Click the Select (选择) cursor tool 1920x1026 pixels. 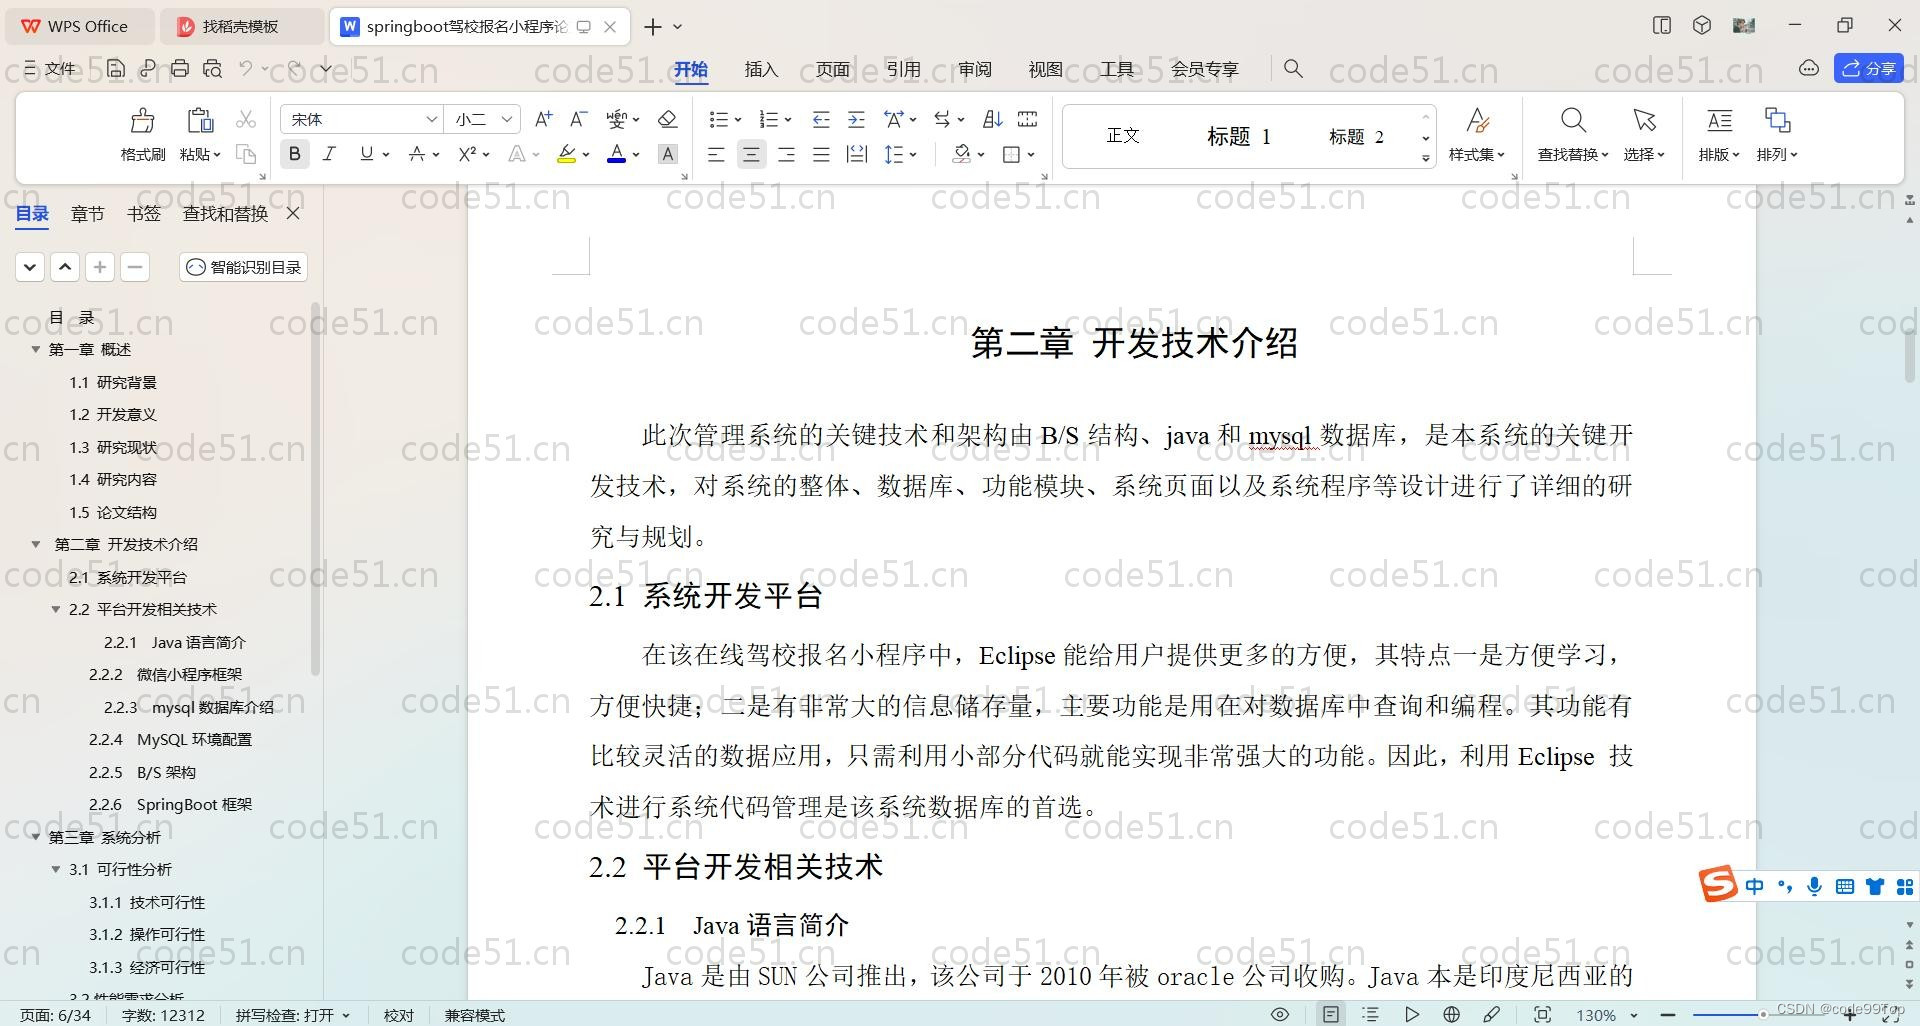pos(1644,134)
